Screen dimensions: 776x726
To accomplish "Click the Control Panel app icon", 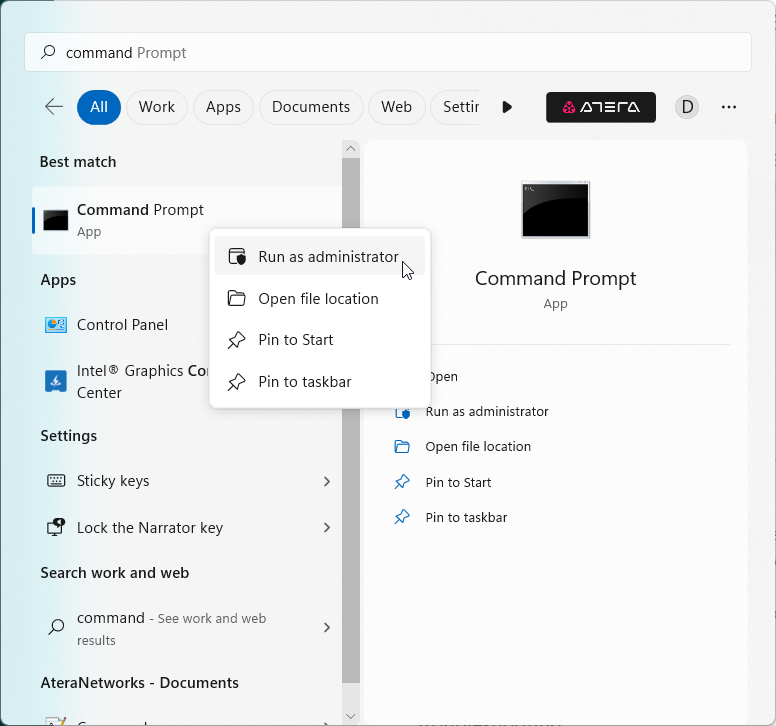I will tap(56, 325).
